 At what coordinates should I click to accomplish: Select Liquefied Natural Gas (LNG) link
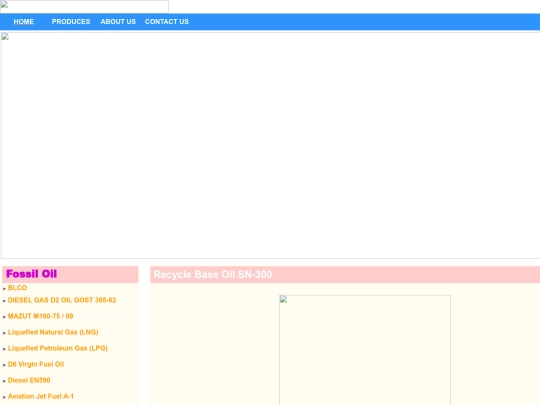point(53,332)
